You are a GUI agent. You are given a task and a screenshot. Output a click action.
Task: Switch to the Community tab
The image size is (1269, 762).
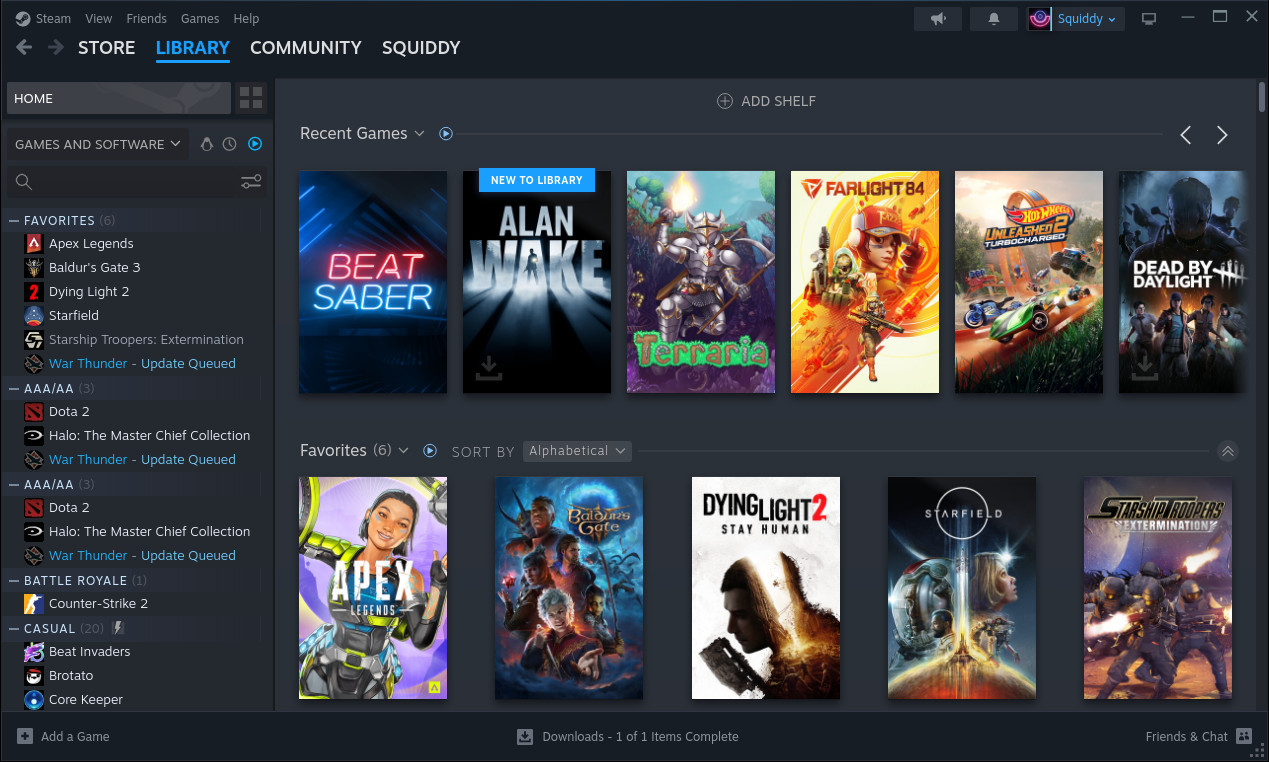click(x=305, y=48)
